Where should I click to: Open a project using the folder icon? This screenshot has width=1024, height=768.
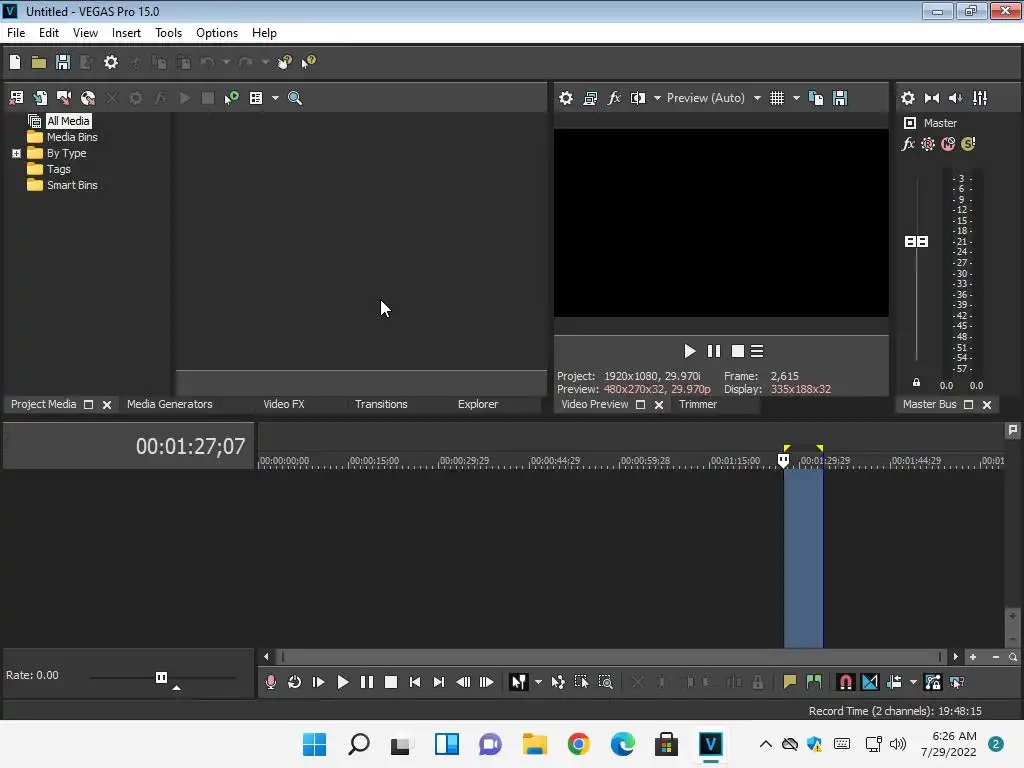point(39,62)
